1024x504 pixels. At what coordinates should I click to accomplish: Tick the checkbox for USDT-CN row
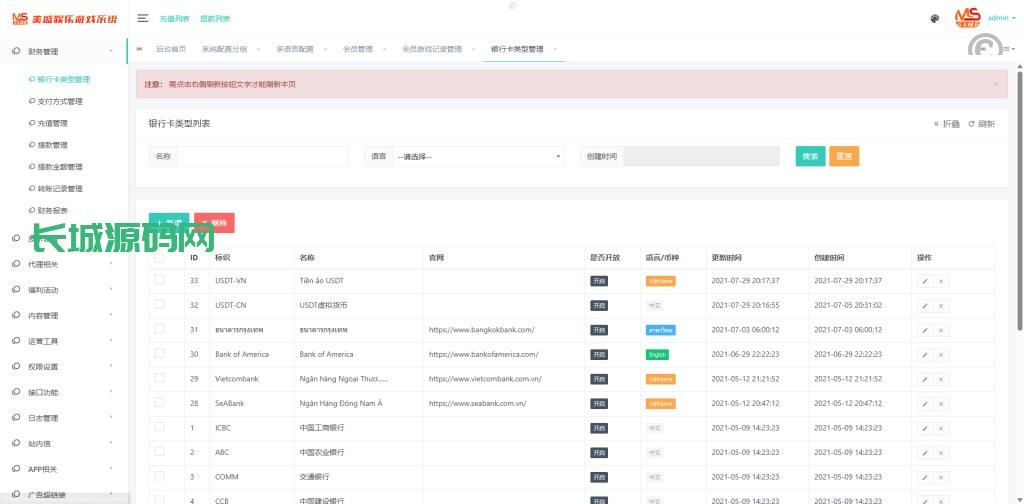pos(160,305)
